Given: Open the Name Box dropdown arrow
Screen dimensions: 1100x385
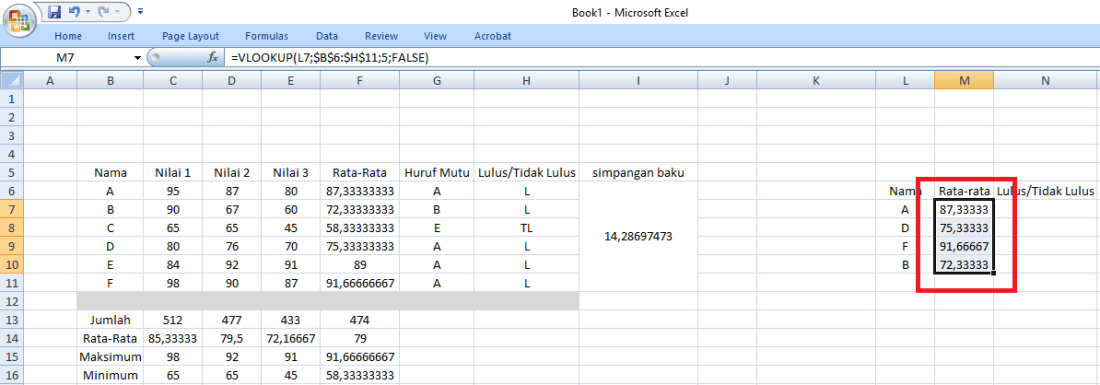Looking at the screenshot, I should (138, 58).
